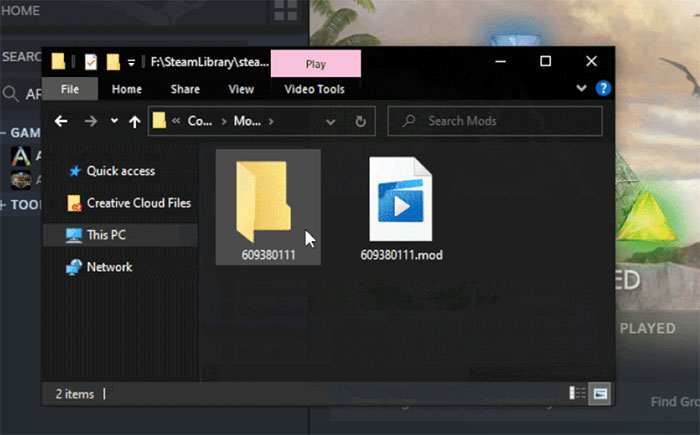Click the New folder icon in title bar

113,63
